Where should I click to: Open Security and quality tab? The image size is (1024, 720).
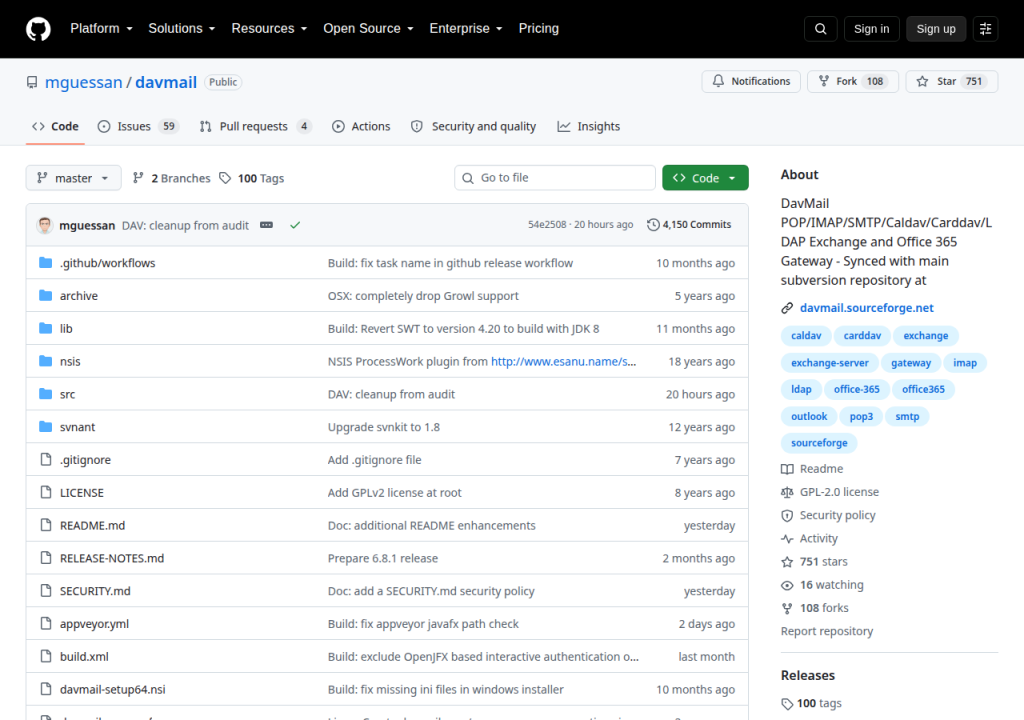click(473, 126)
